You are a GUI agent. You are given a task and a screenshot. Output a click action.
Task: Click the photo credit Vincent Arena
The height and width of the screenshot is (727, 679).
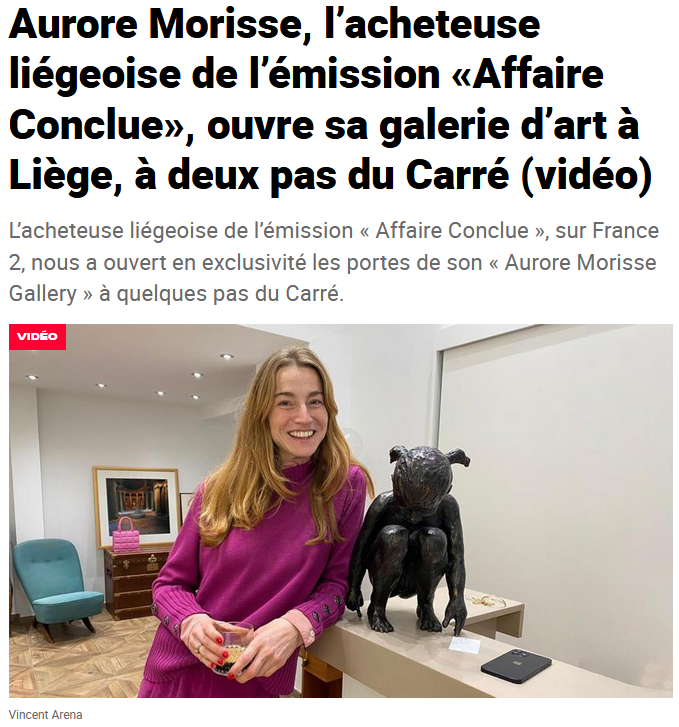point(45,714)
